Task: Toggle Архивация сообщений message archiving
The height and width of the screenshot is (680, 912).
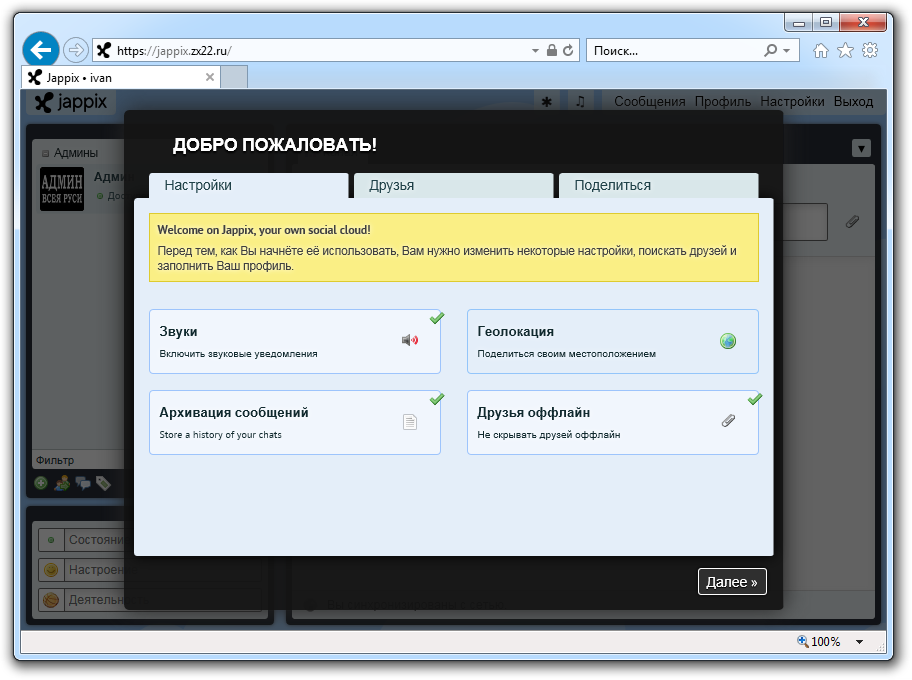Action: (294, 422)
